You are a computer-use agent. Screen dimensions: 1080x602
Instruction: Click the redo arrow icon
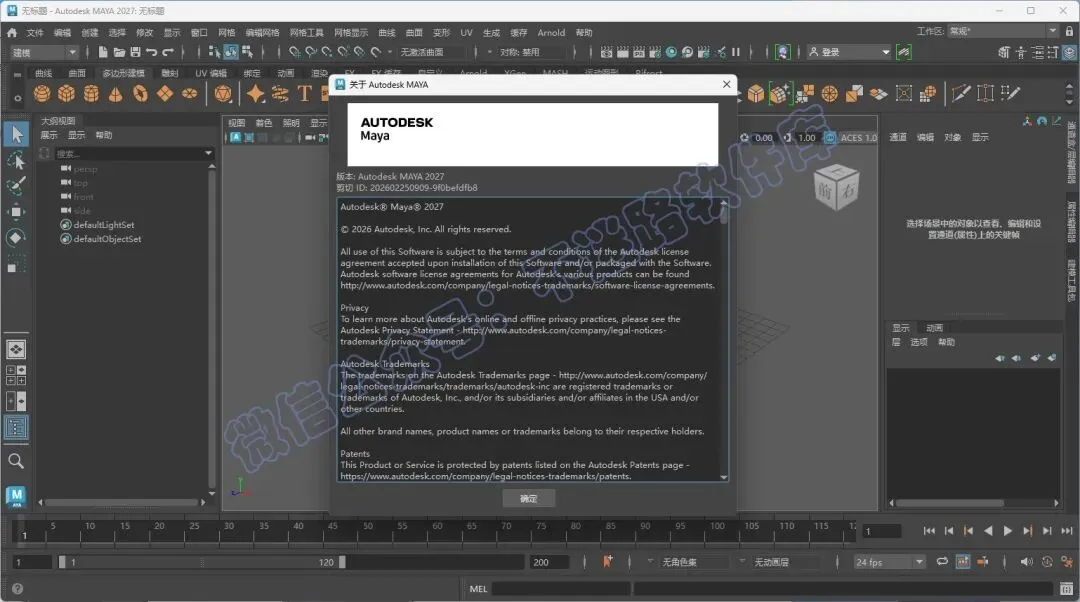click(x=168, y=52)
